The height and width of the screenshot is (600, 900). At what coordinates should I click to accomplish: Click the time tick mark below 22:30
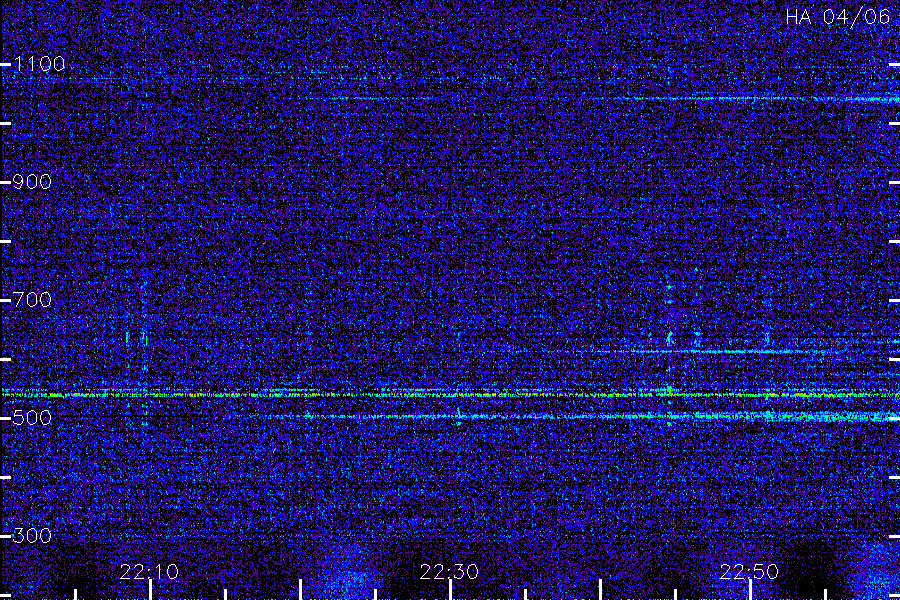(451, 590)
